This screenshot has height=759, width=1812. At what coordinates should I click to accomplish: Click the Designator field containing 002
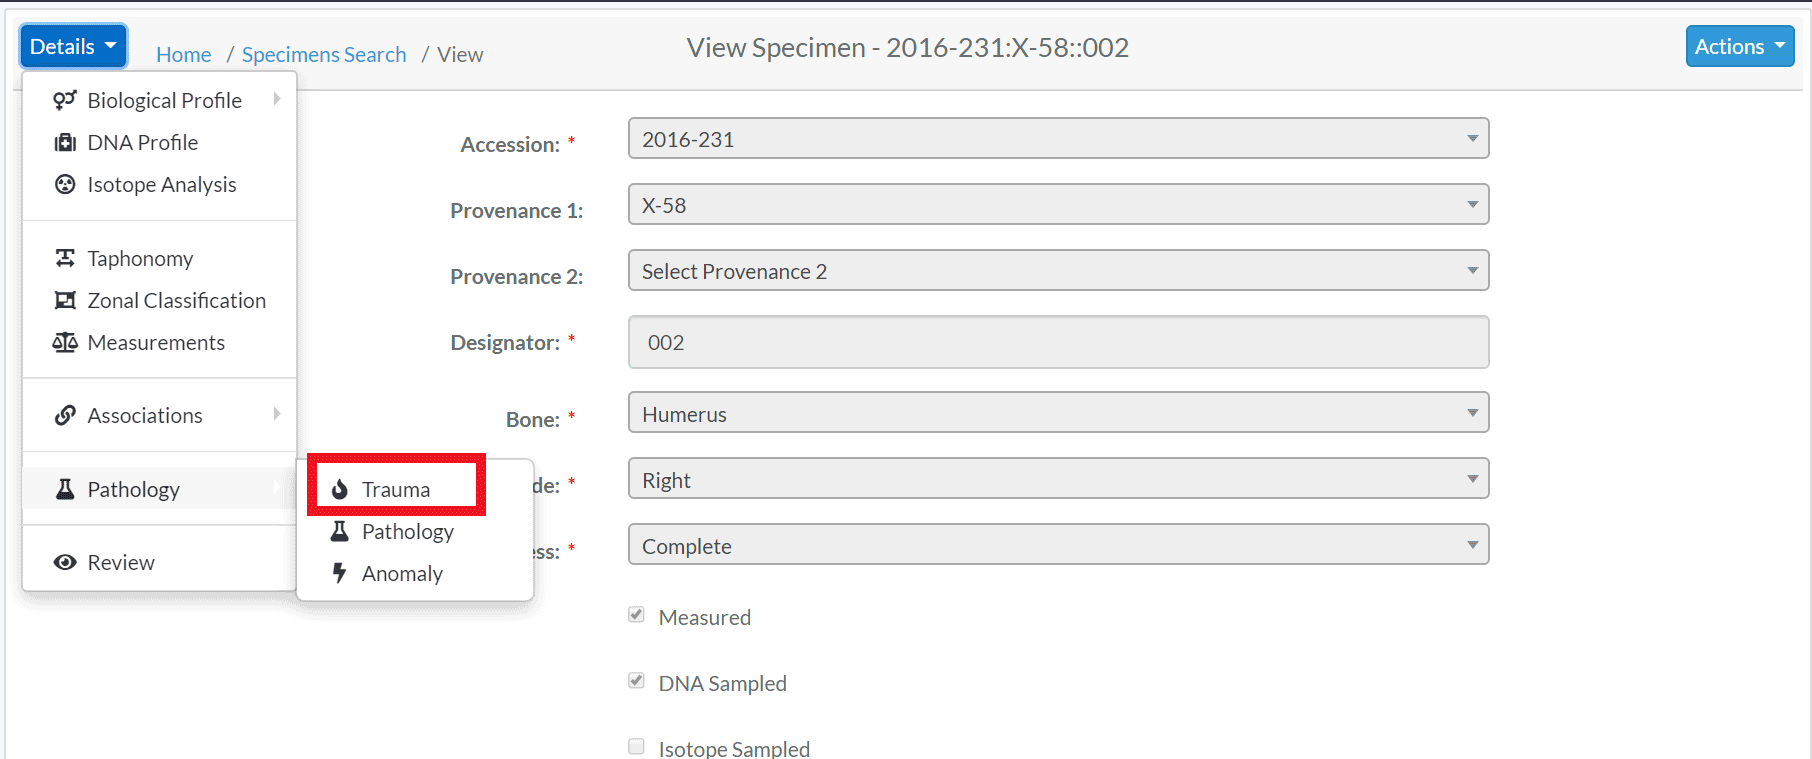pyautogui.click(x=1059, y=342)
